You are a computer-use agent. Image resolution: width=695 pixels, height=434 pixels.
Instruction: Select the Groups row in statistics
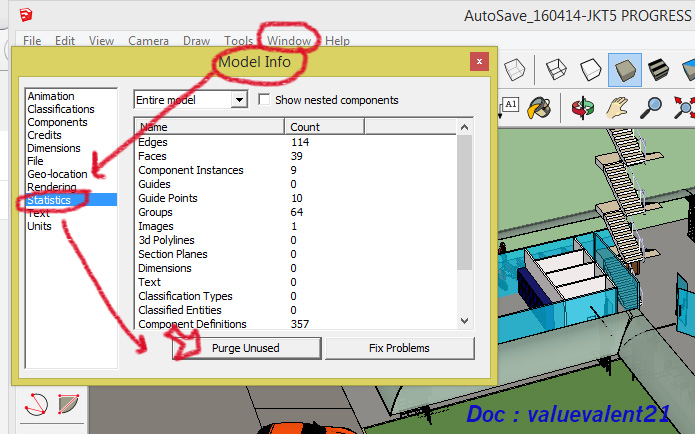pyautogui.click(x=295, y=212)
